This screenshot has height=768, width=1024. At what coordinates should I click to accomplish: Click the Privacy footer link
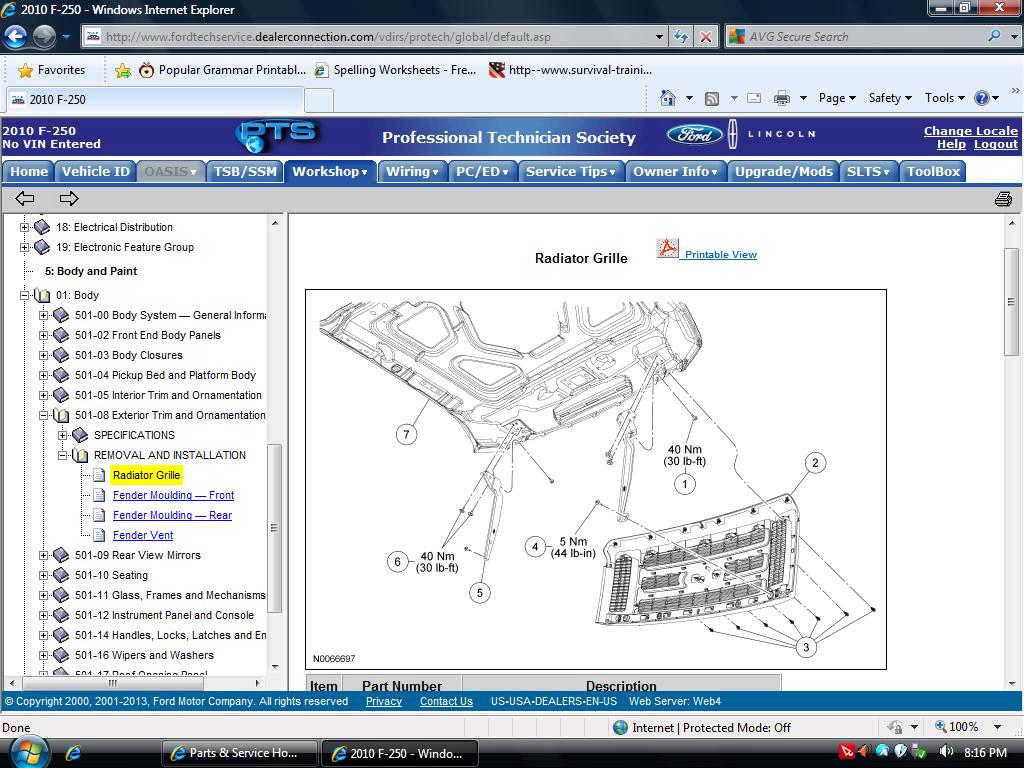point(384,701)
